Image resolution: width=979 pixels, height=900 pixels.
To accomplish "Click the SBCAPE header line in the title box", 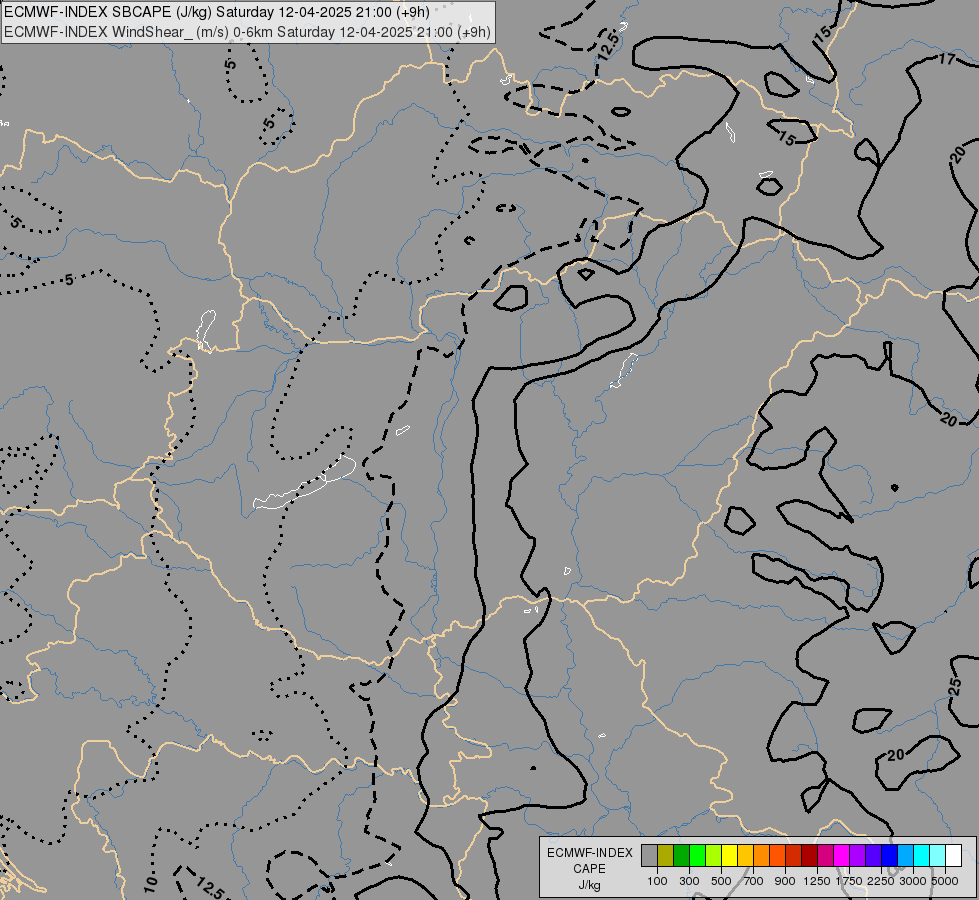I will [x=217, y=12].
